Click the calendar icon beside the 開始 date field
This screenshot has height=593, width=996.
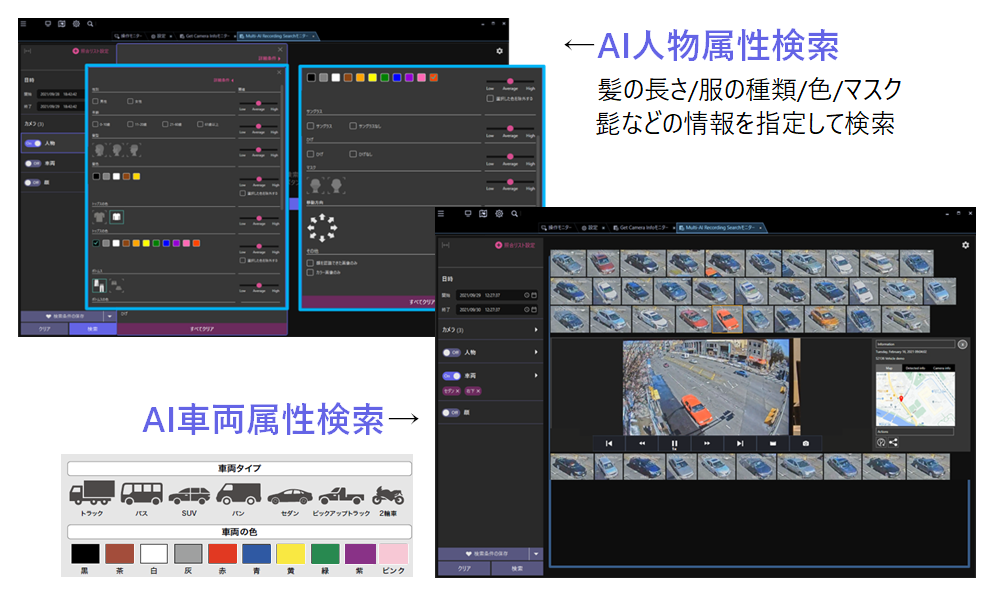[x=532, y=294]
